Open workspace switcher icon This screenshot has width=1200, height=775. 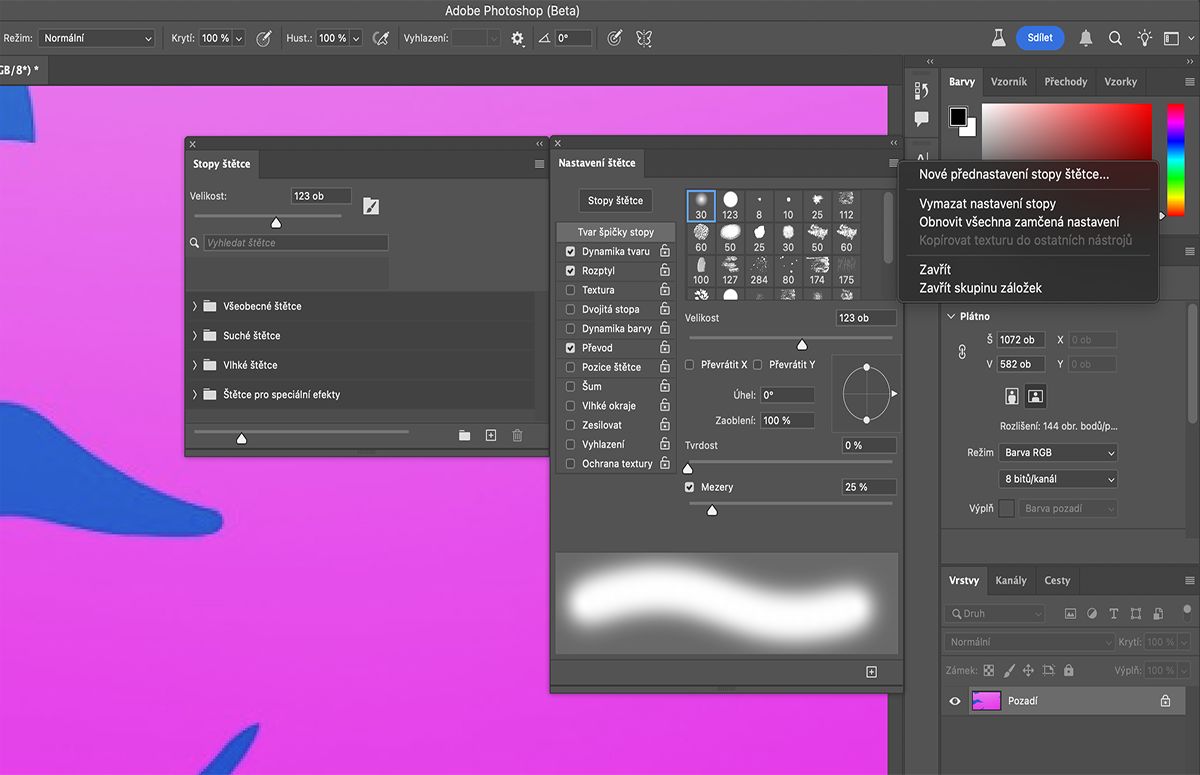tap(1172, 38)
